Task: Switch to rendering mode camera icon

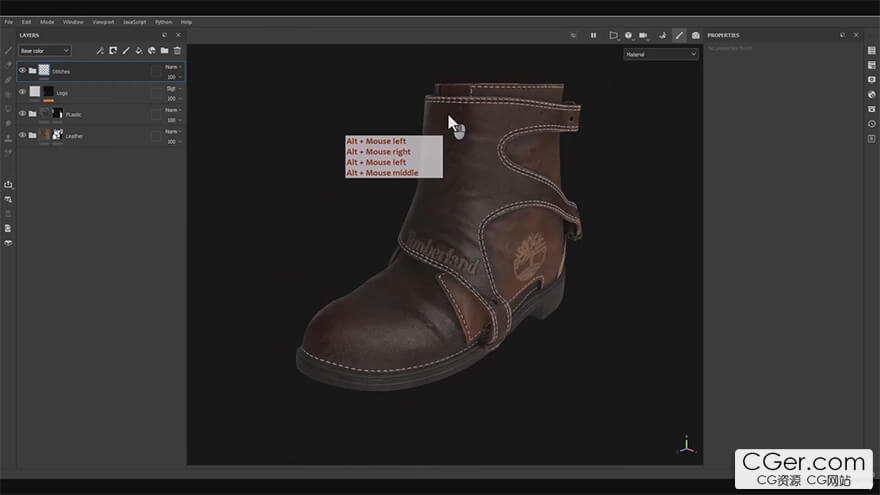Action: click(695, 35)
